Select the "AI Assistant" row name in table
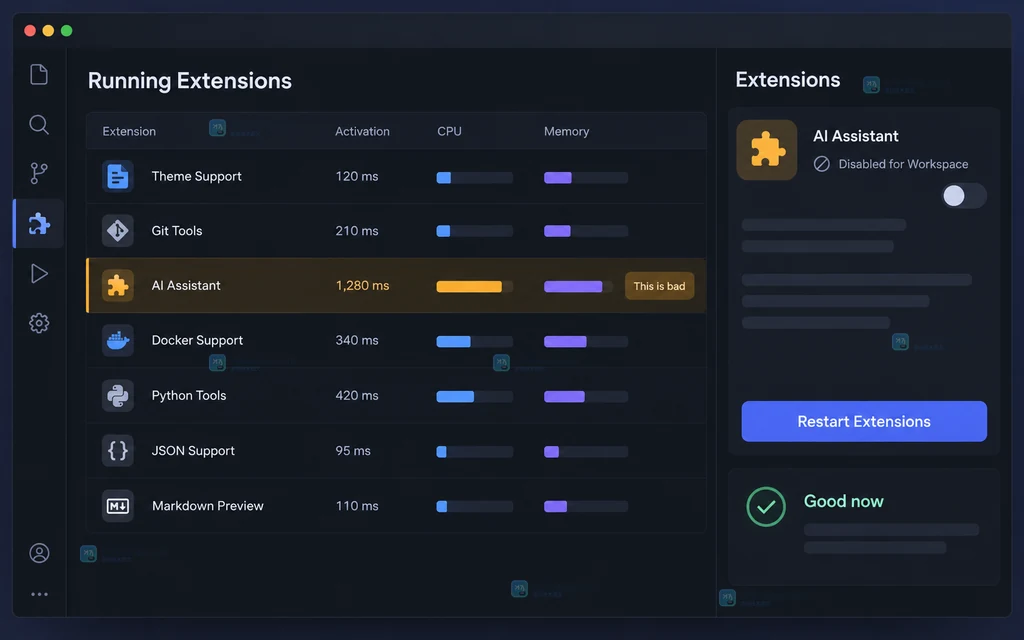This screenshot has height=640, width=1024. [186, 285]
